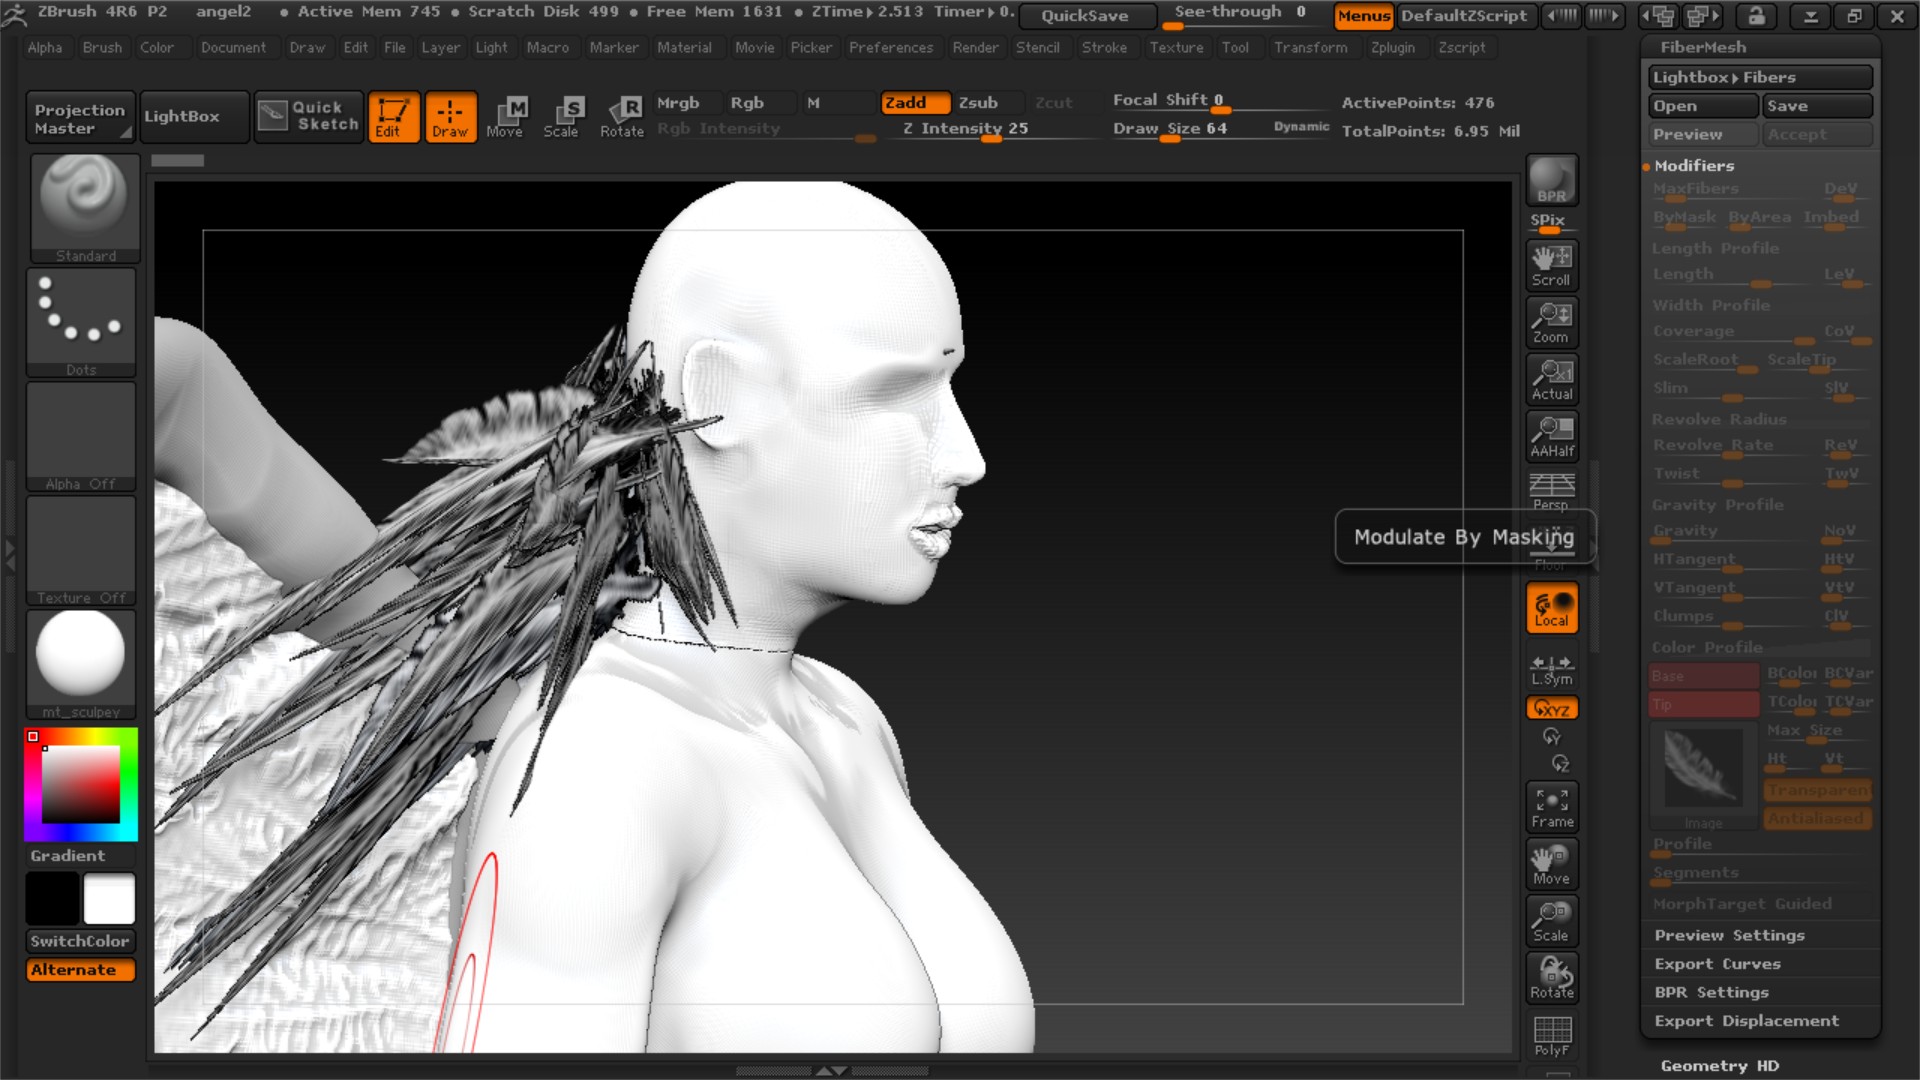Click the AAHalf view icon
Viewport: 1920px width, 1080px height.
pyautogui.click(x=1551, y=435)
